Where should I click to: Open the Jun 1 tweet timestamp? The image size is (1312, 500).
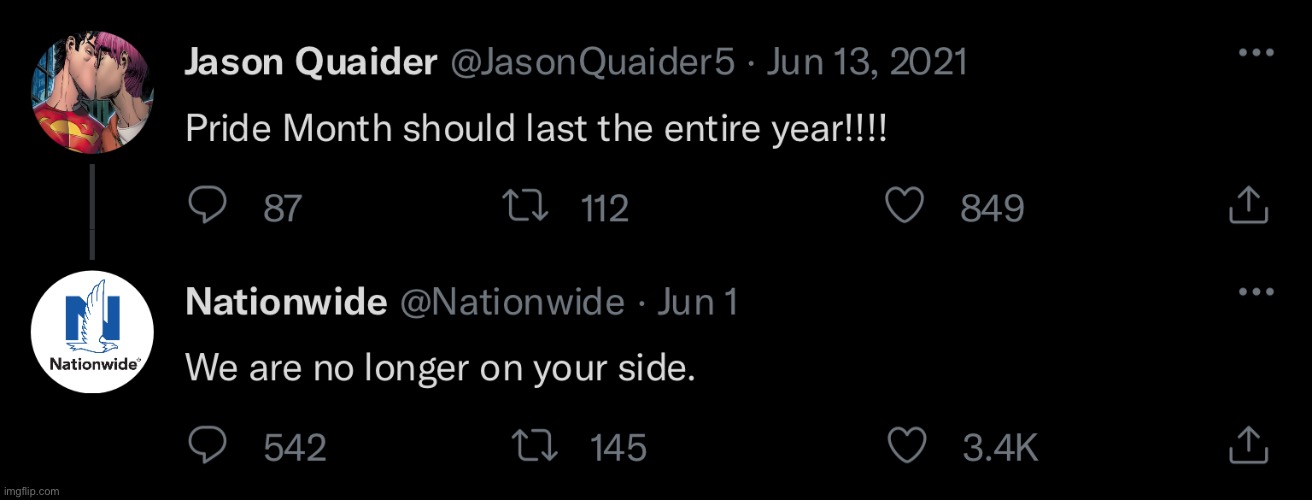click(696, 301)
